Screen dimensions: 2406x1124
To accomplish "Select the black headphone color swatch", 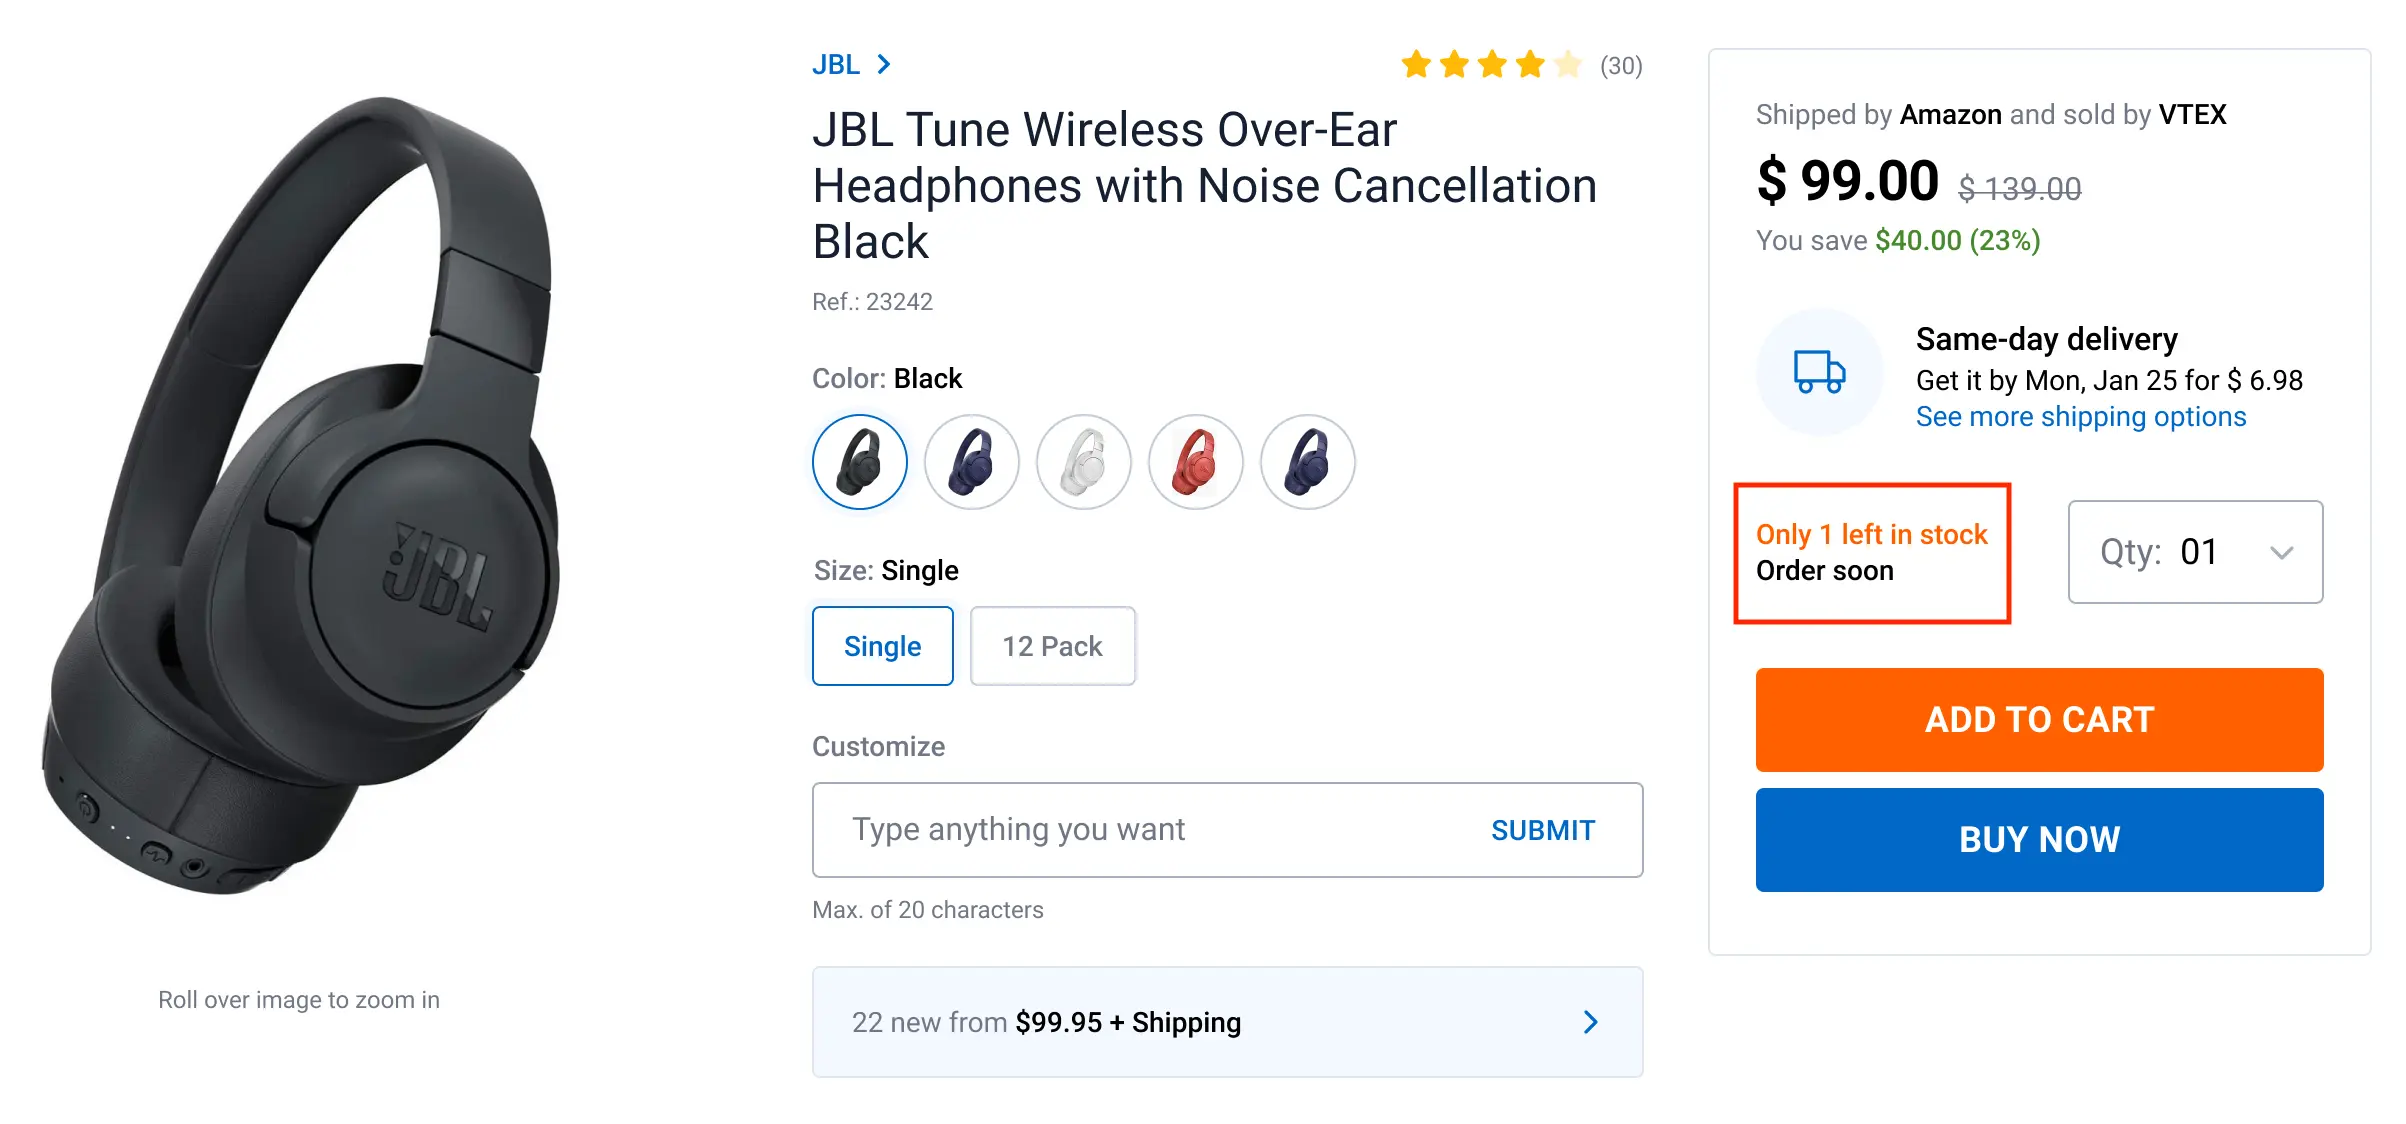I will point(860,462).
